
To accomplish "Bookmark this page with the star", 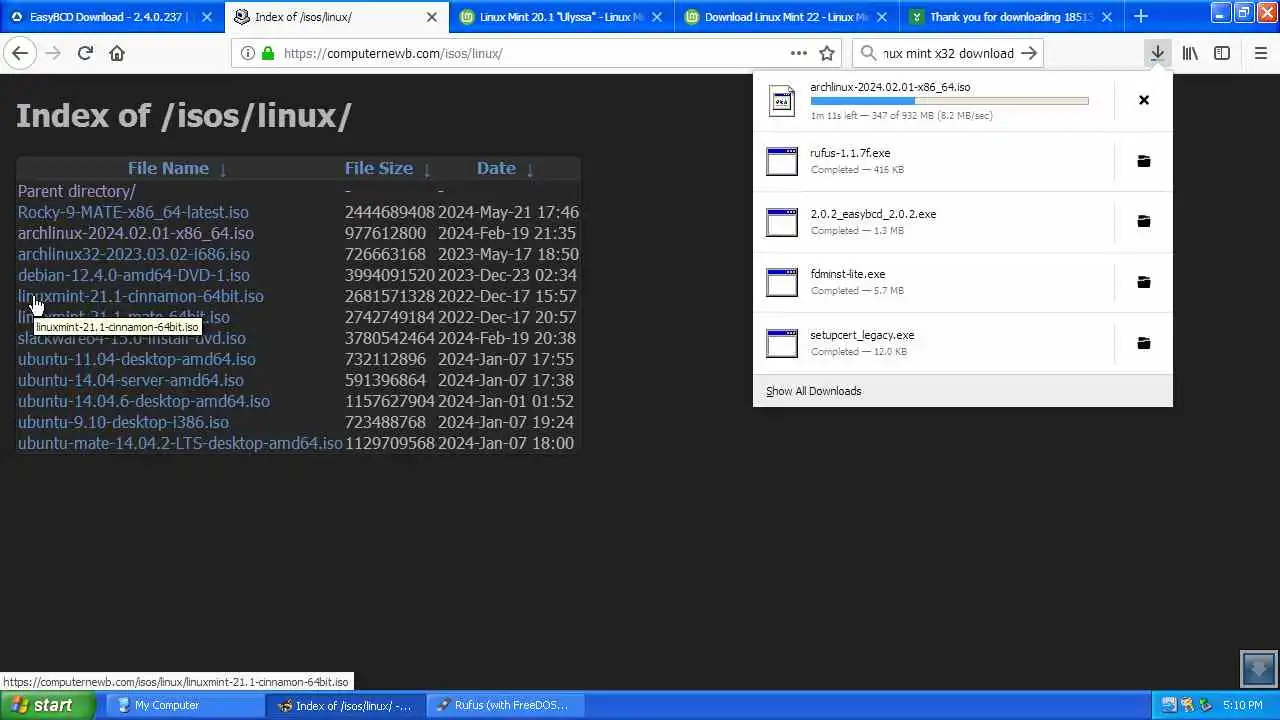I will 827,53.
